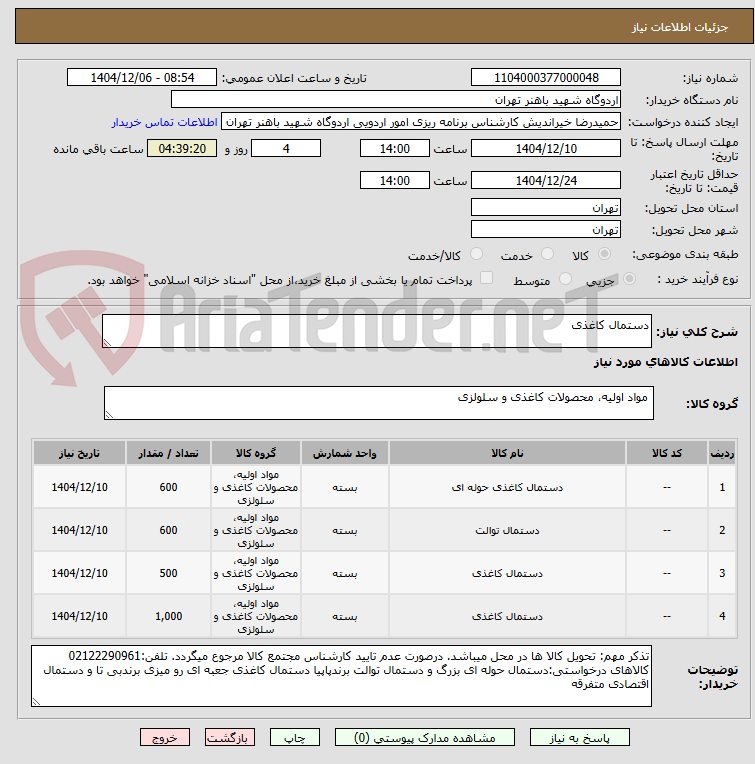Select دستمال کاغذی name in row 4

(507, 616)
